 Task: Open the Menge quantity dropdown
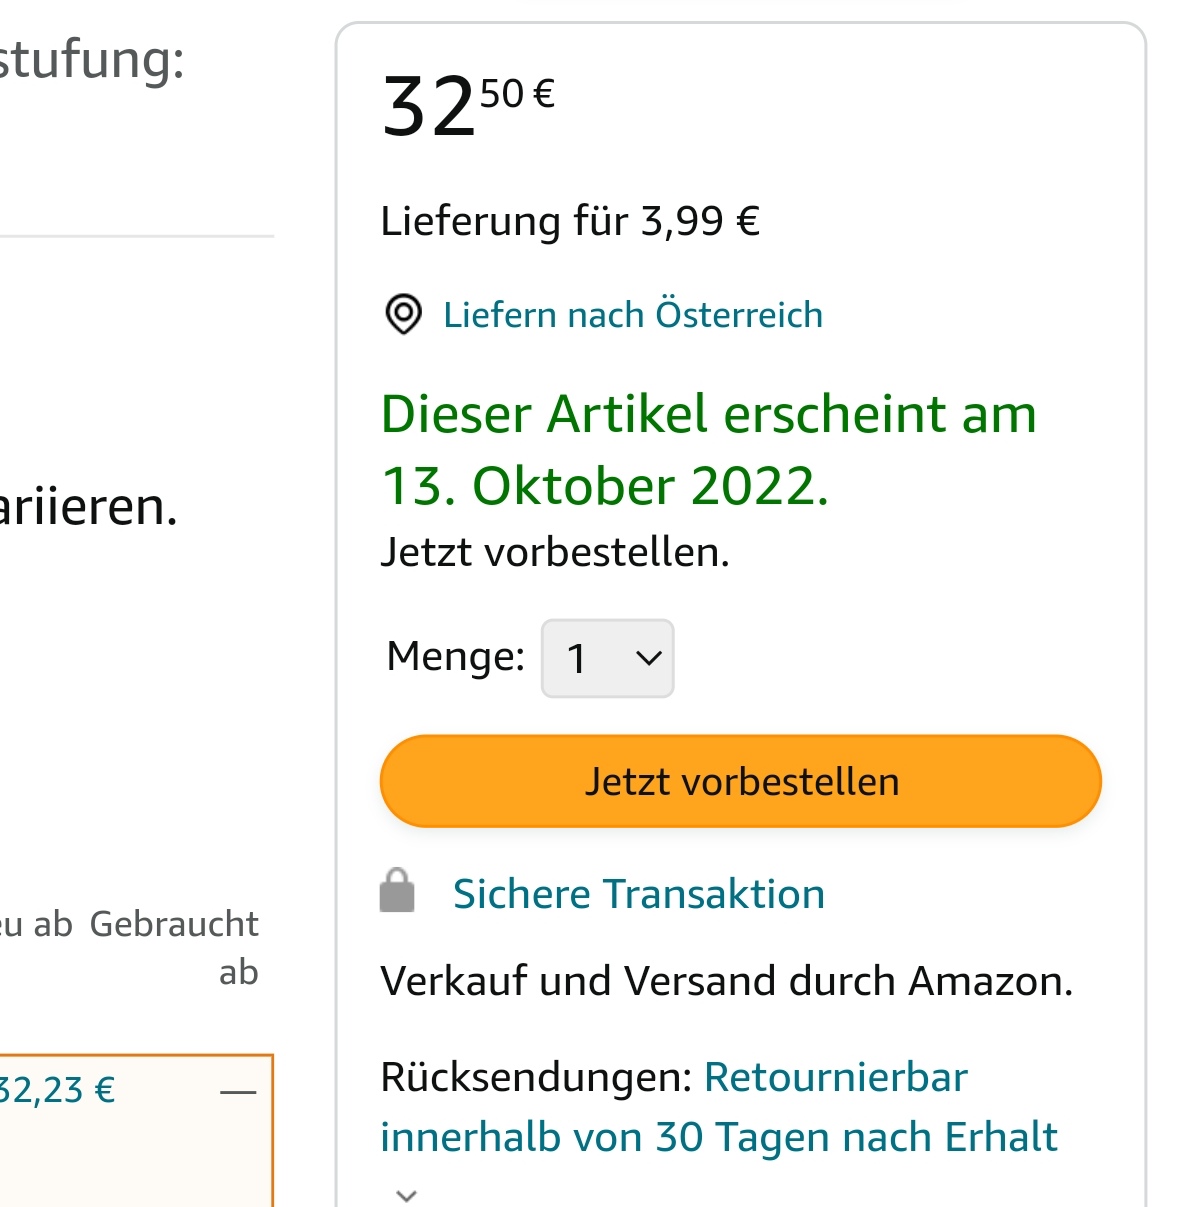pyautogui.click(x=607, y=658)
